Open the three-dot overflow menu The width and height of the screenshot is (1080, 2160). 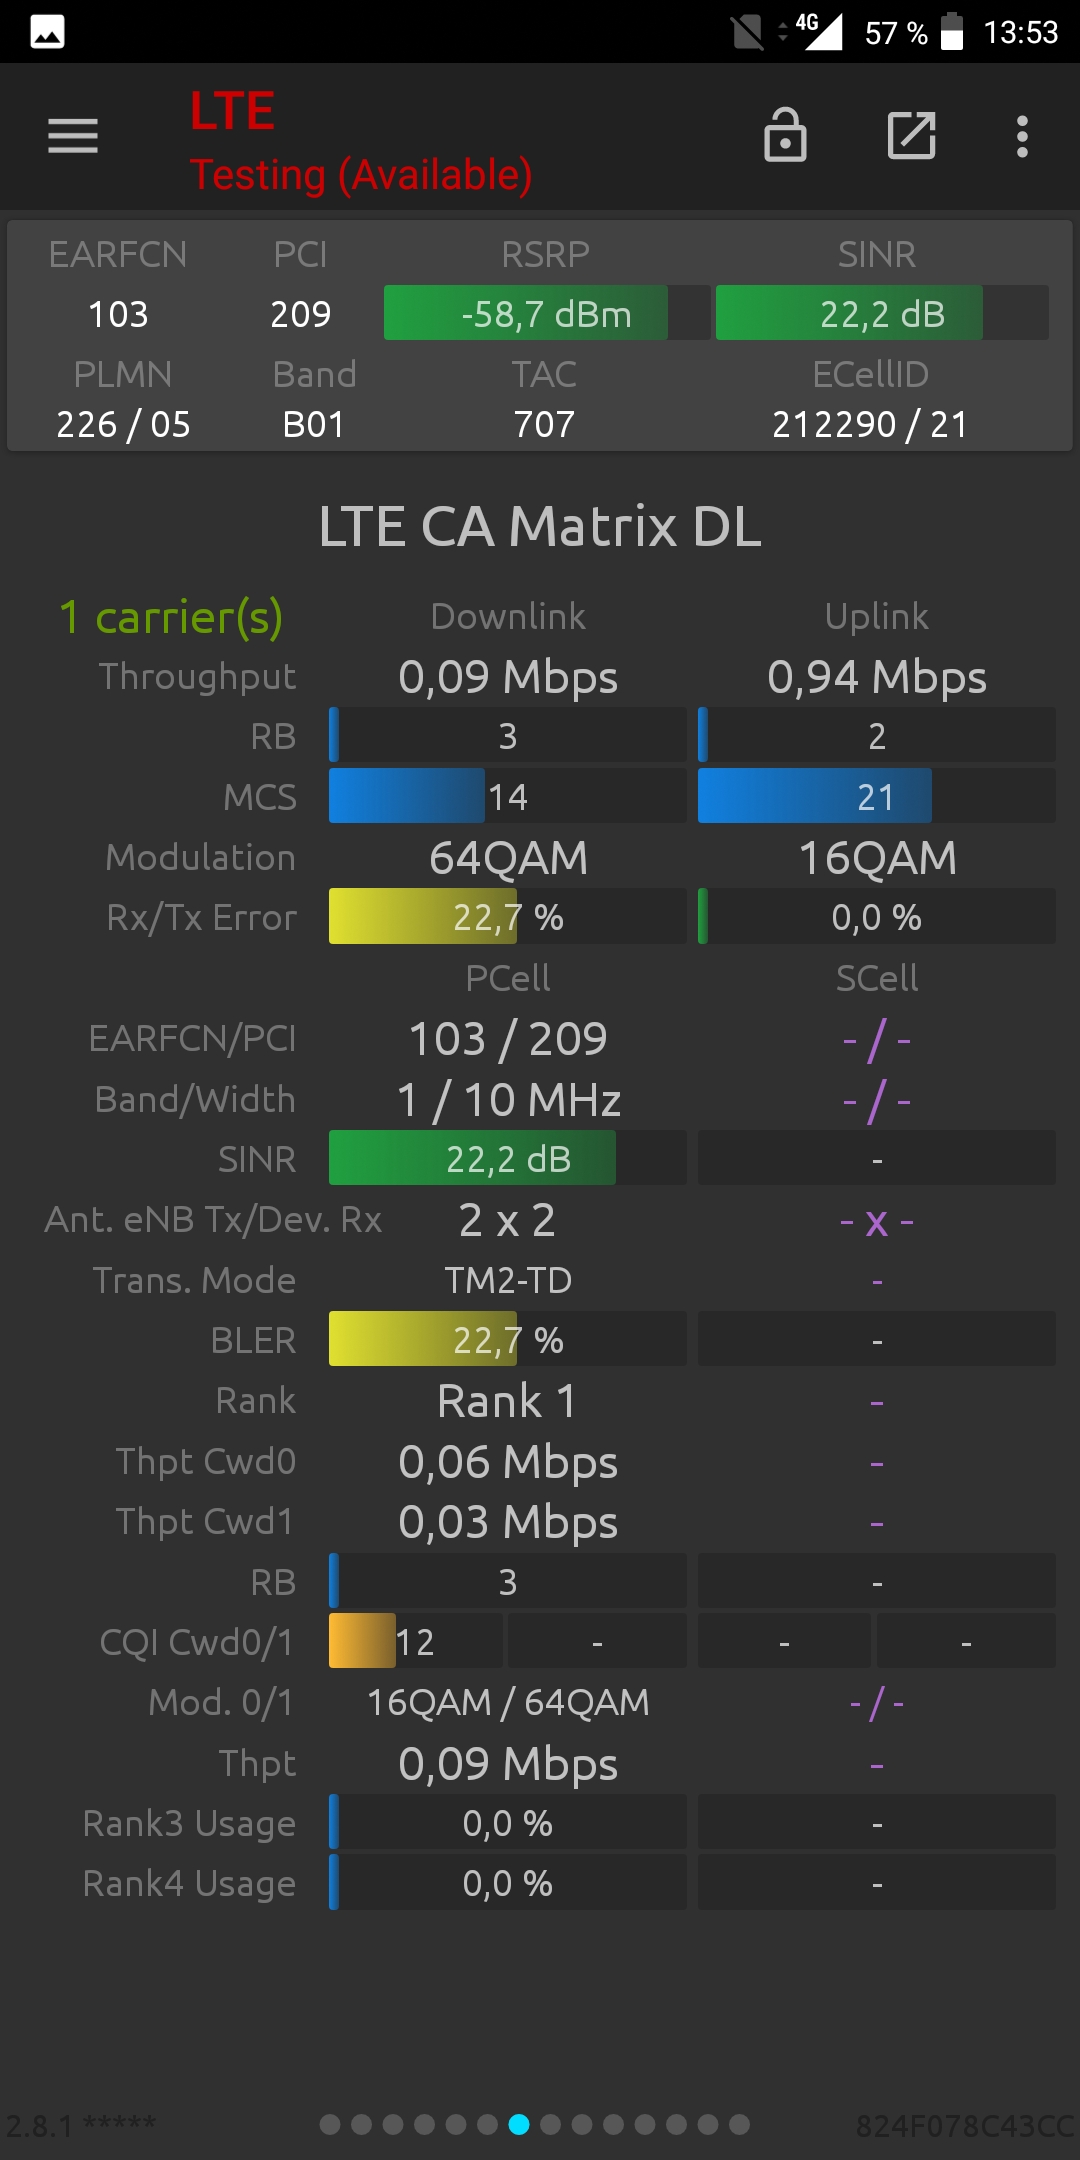[1022, 136]
